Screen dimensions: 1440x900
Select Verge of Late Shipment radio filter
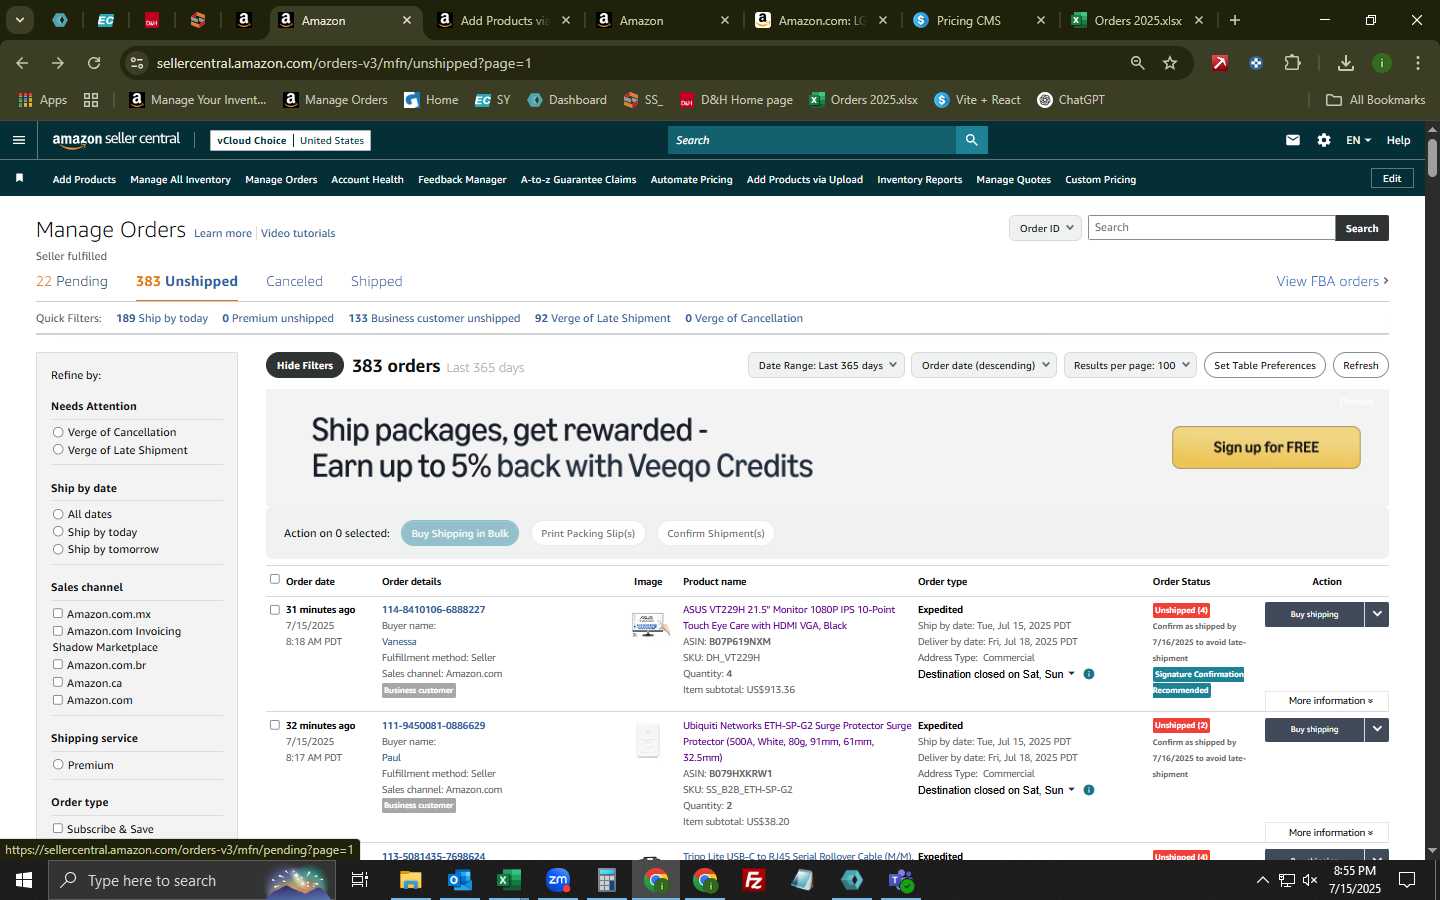(x=58, y=450)
